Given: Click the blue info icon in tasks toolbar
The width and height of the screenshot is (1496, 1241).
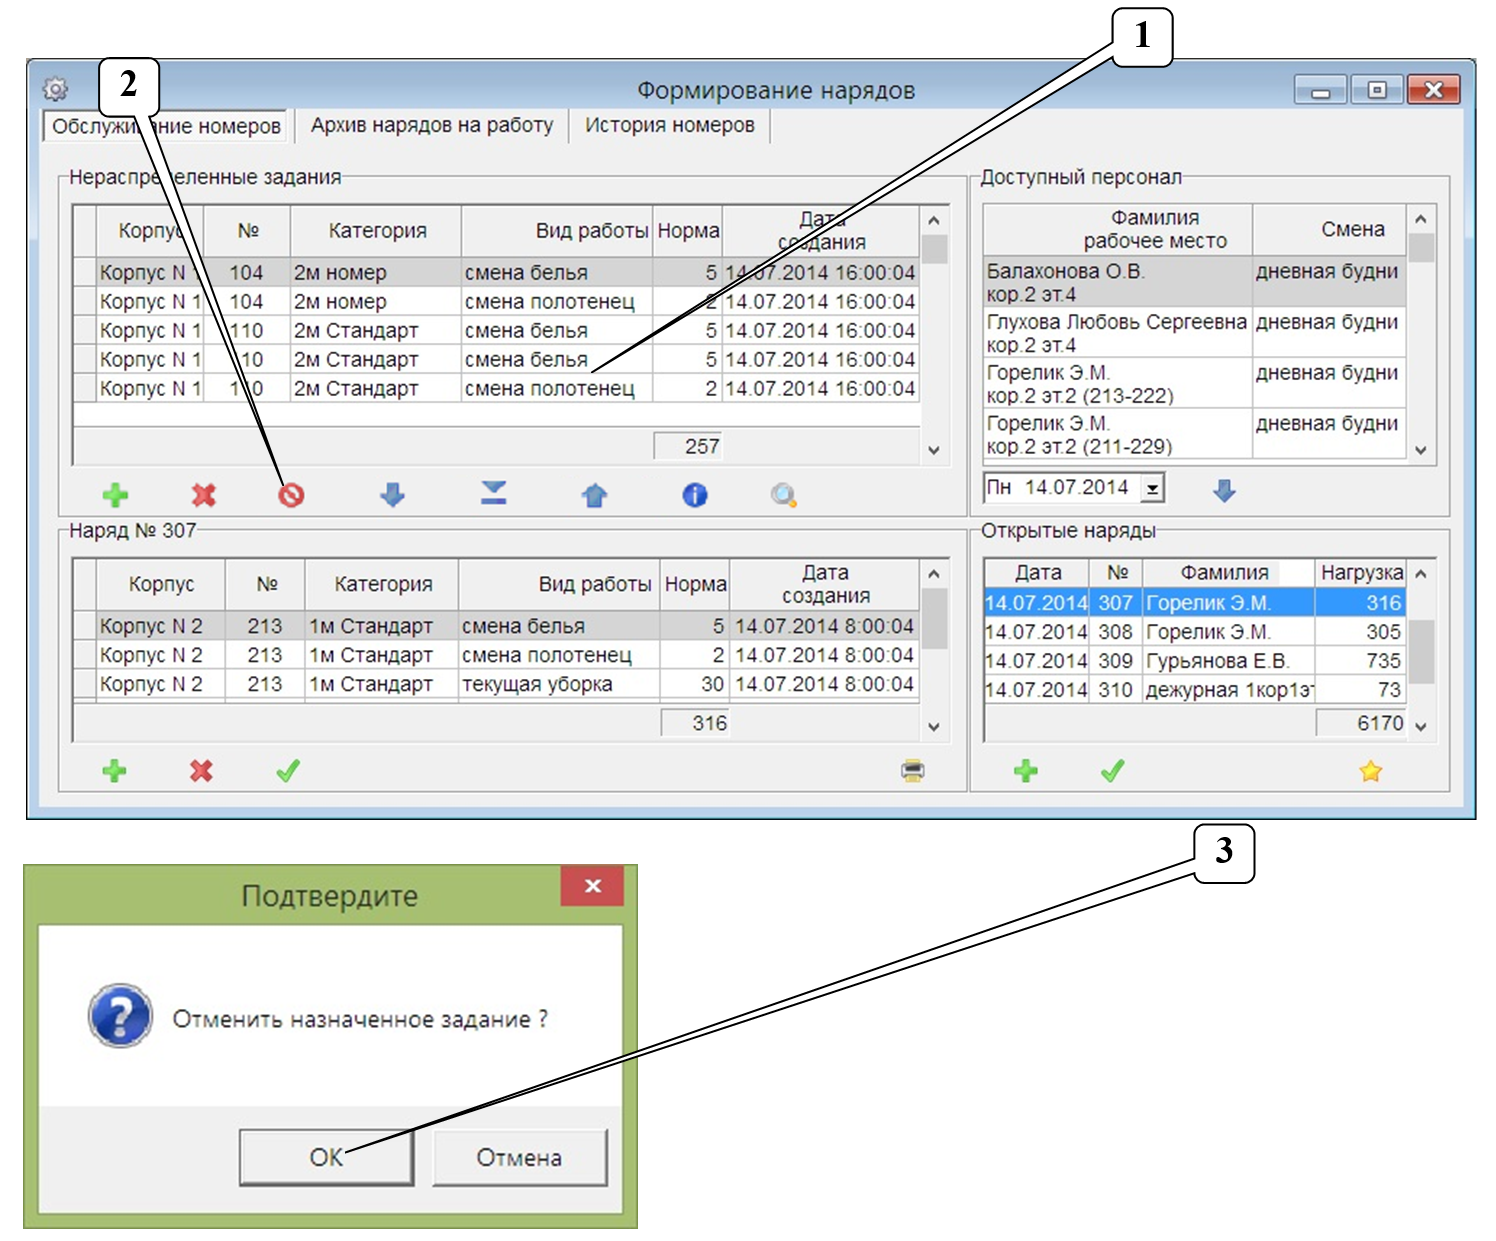Looking at the screenshot, I should (694, 495).
